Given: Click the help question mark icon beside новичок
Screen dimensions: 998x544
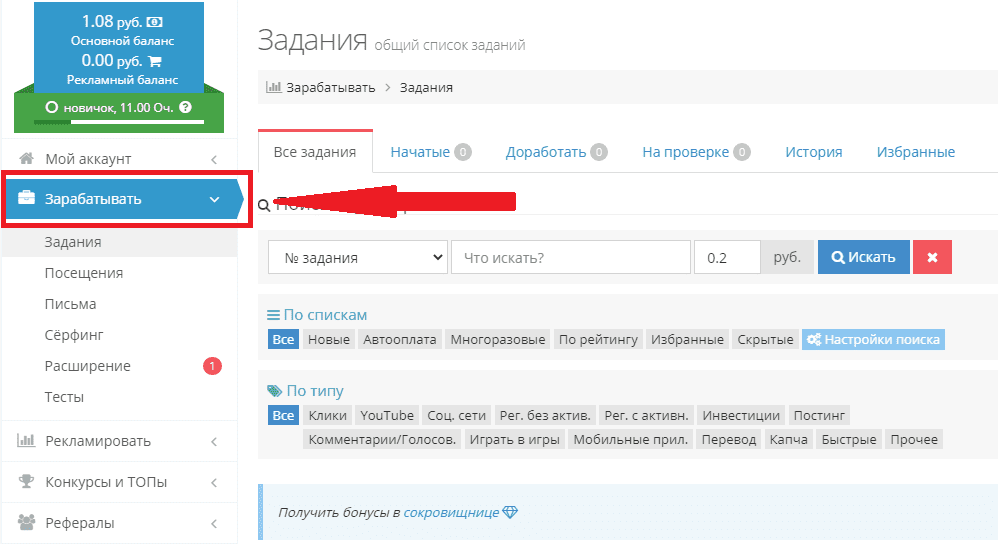Looking at the screenshot, I should [x=185, y=107].
